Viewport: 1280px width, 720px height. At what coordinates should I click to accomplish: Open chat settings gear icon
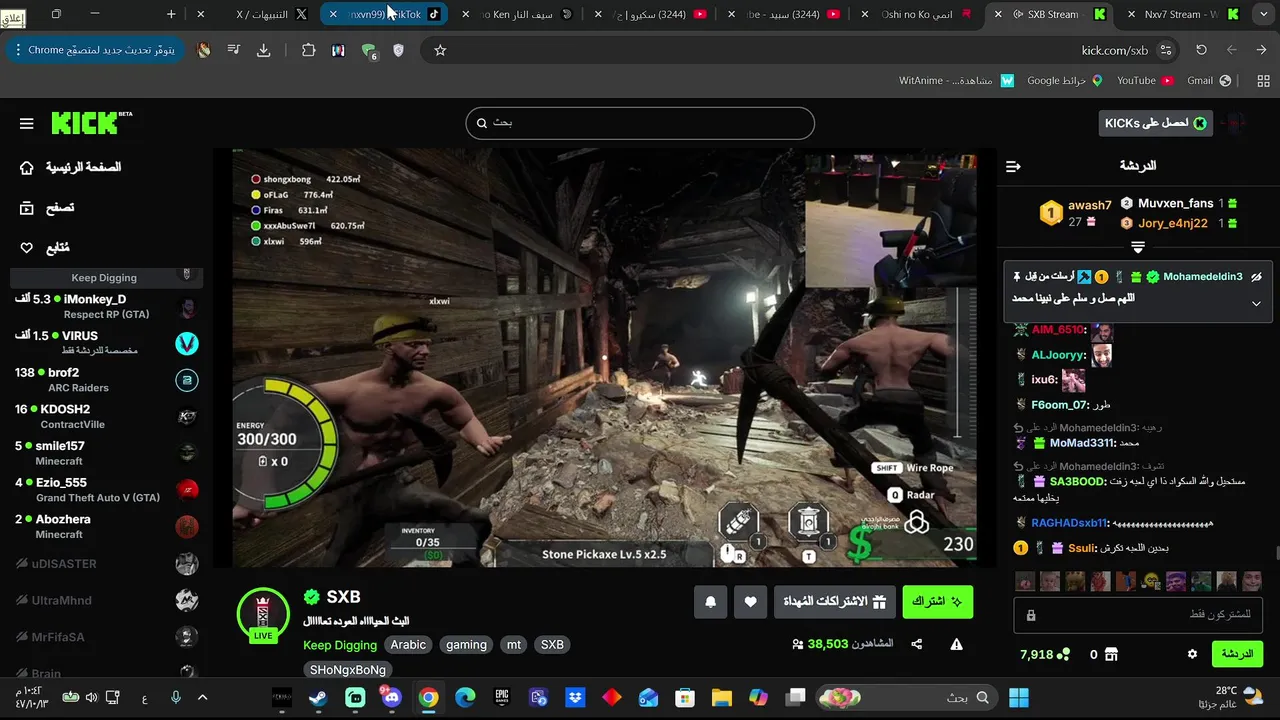pyautogui.click(x=1192, y=654)
